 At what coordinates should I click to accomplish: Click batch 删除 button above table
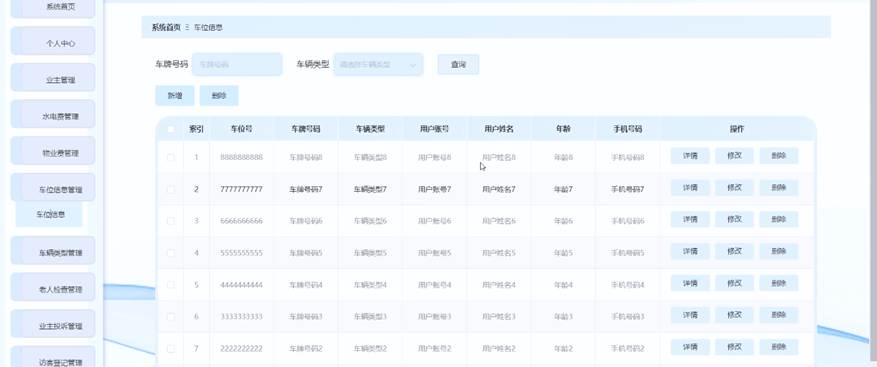(x=219, y=96)
